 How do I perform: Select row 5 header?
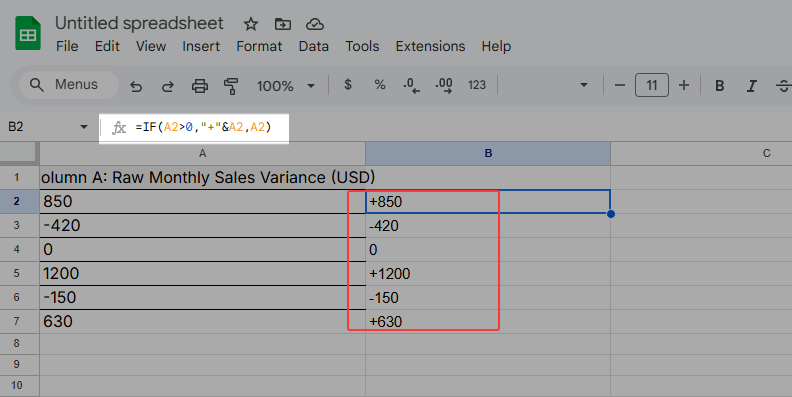[19, 273]
